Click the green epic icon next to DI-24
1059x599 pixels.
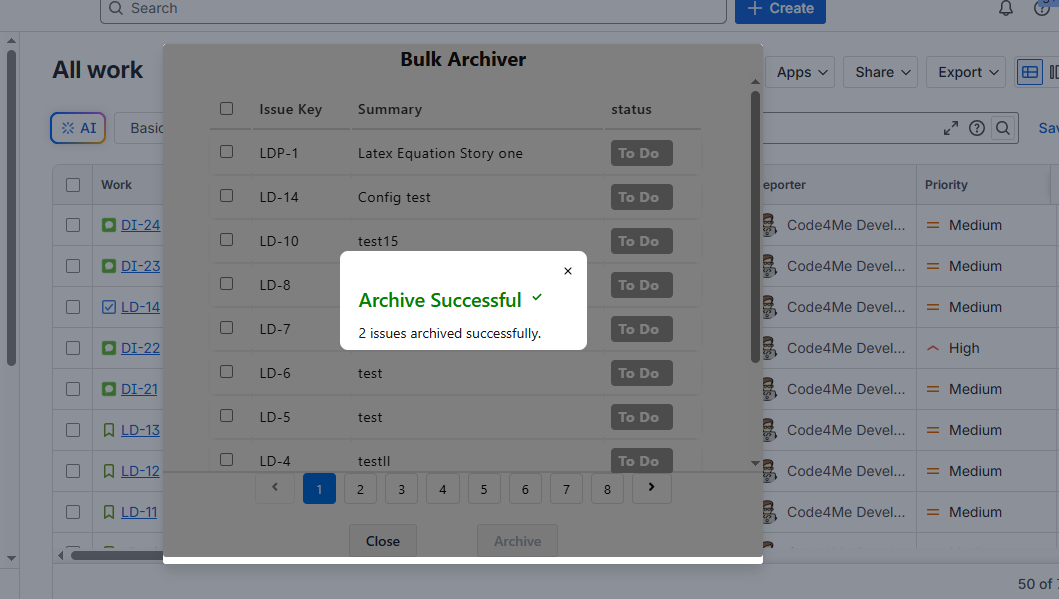tap(107, 224)
